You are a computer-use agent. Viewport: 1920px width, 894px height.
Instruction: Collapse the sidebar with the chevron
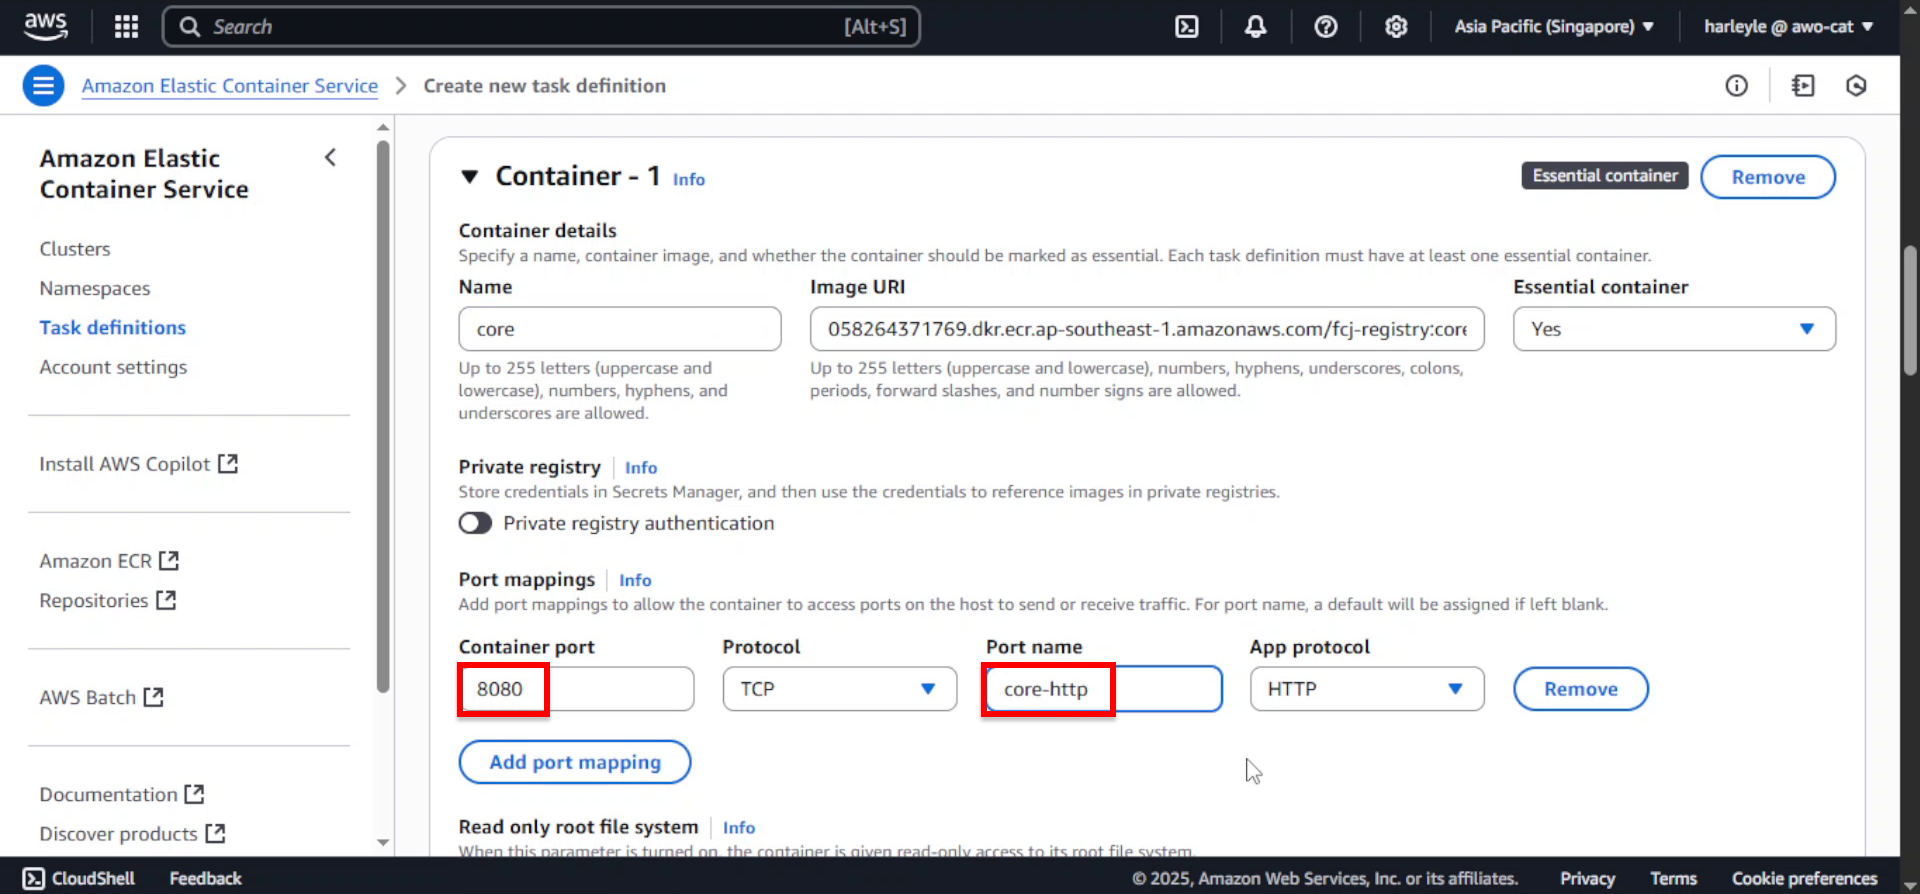[330, 158]
